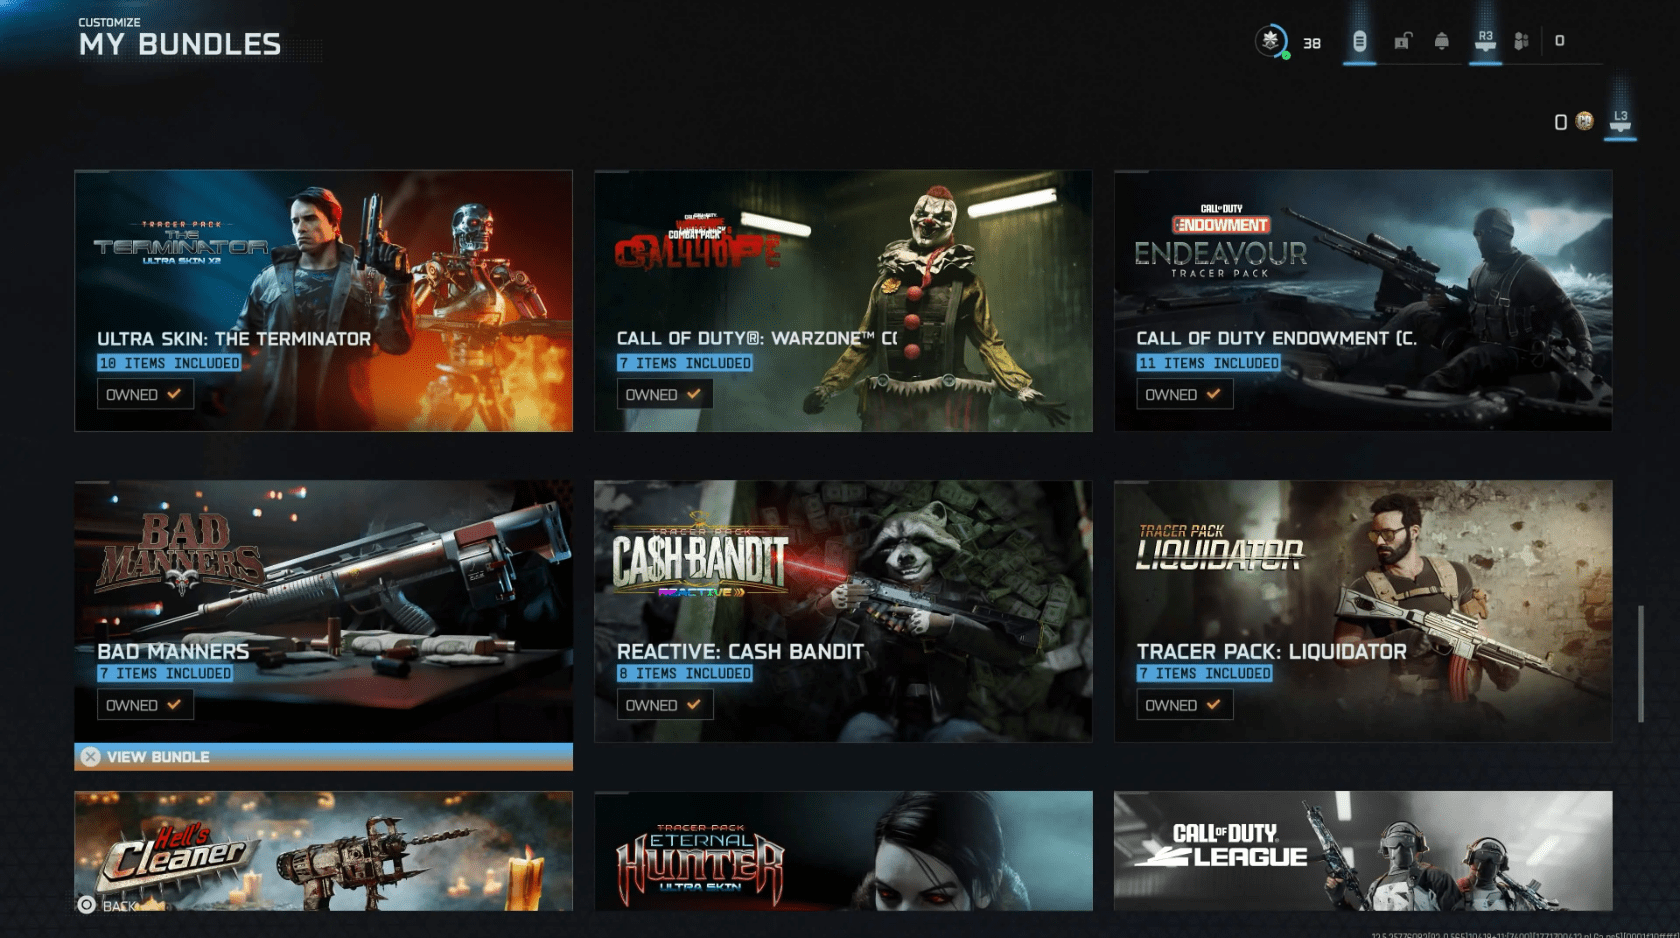Select the Eternal Hunter ultra skin bundle
This screenshot has width=1680, height=938.
843,850
